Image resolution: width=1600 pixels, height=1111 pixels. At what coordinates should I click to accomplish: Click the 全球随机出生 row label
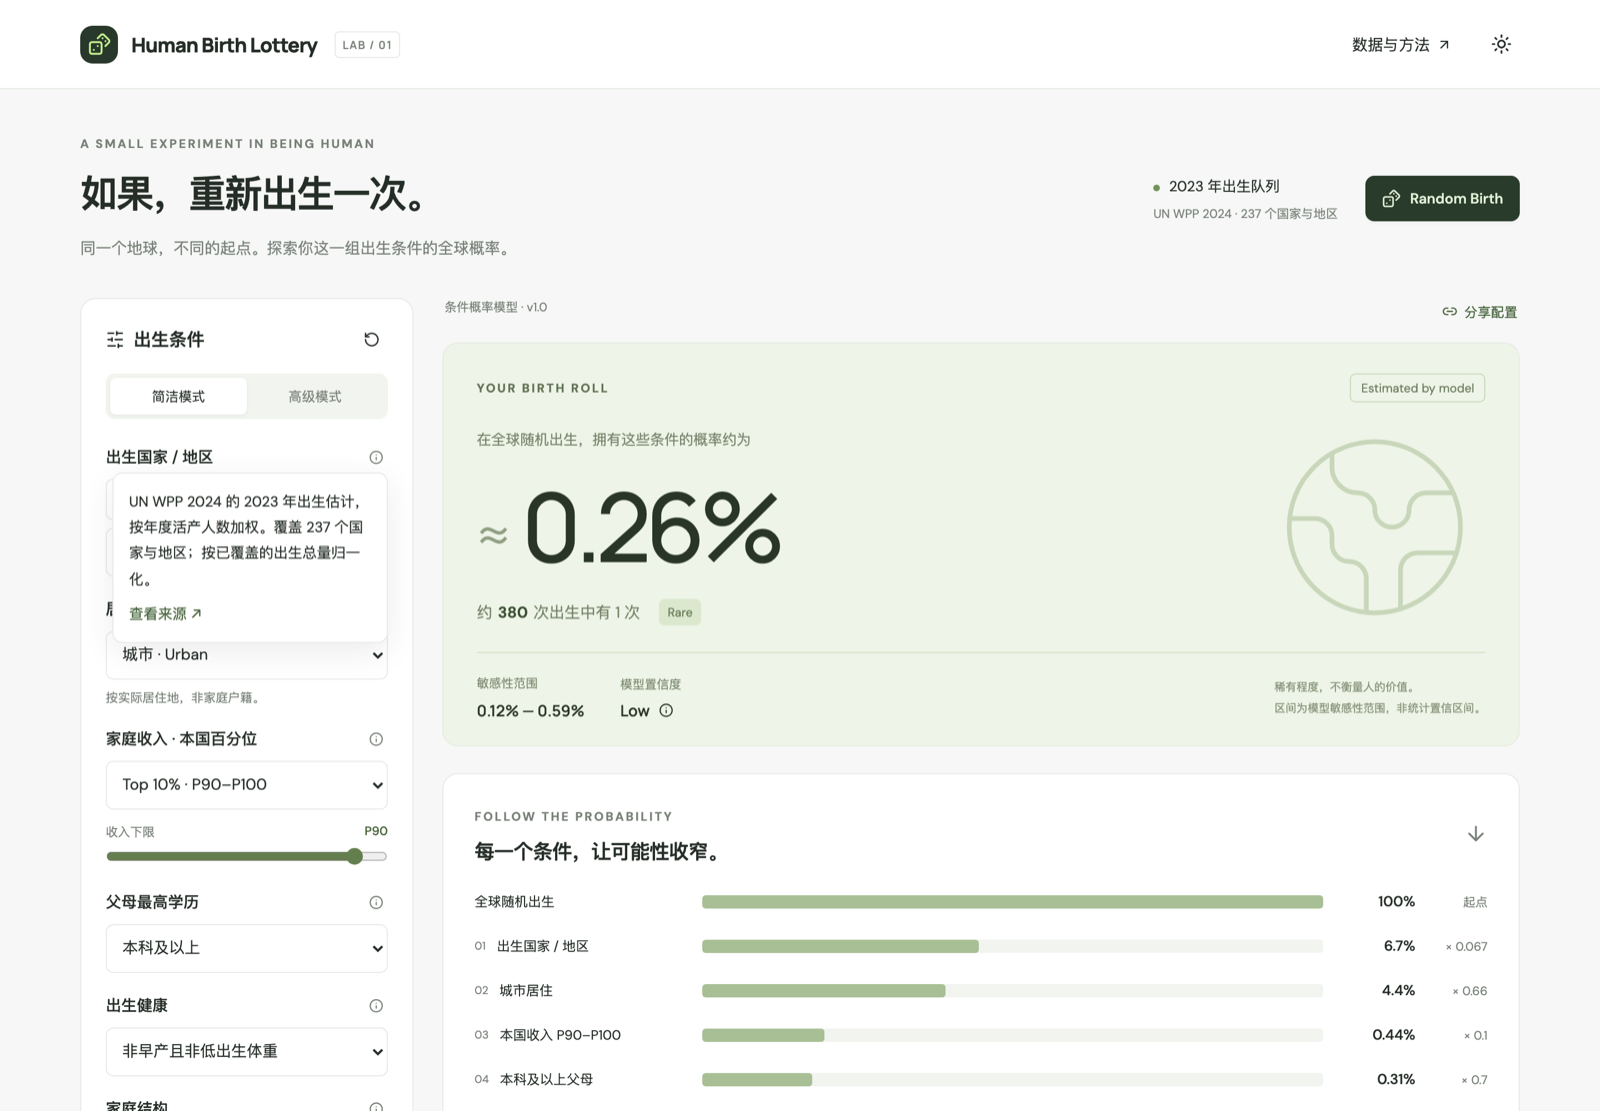pos(514,902)
